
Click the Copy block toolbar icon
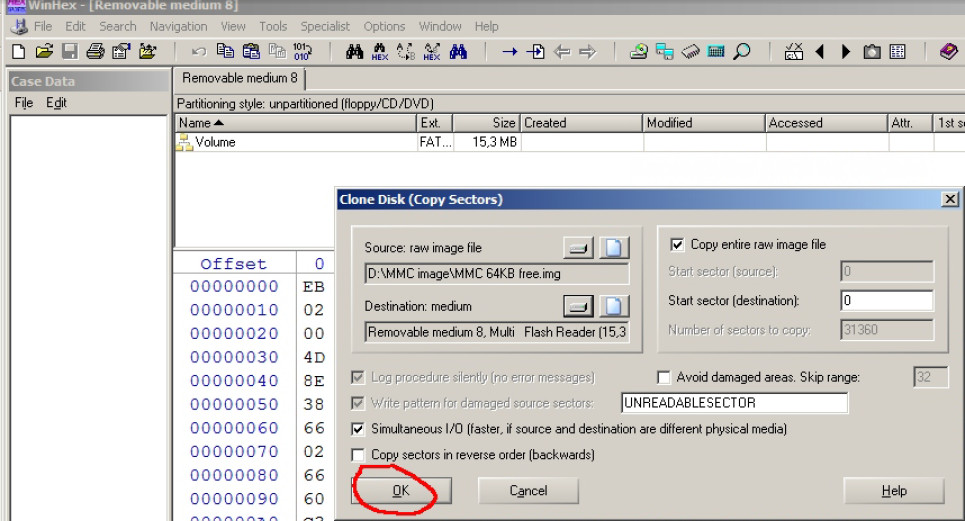[x=225, y=51]
